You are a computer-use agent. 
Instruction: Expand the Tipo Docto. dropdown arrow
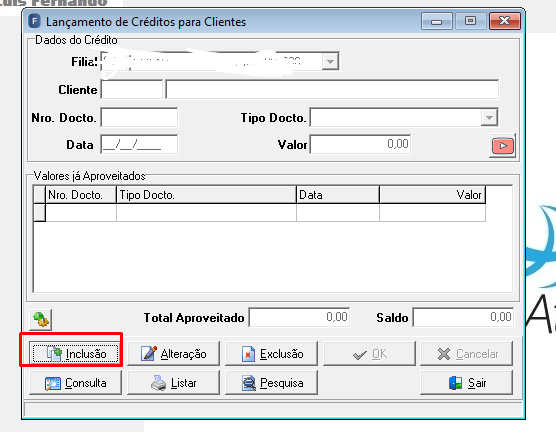tap(489, 117)
